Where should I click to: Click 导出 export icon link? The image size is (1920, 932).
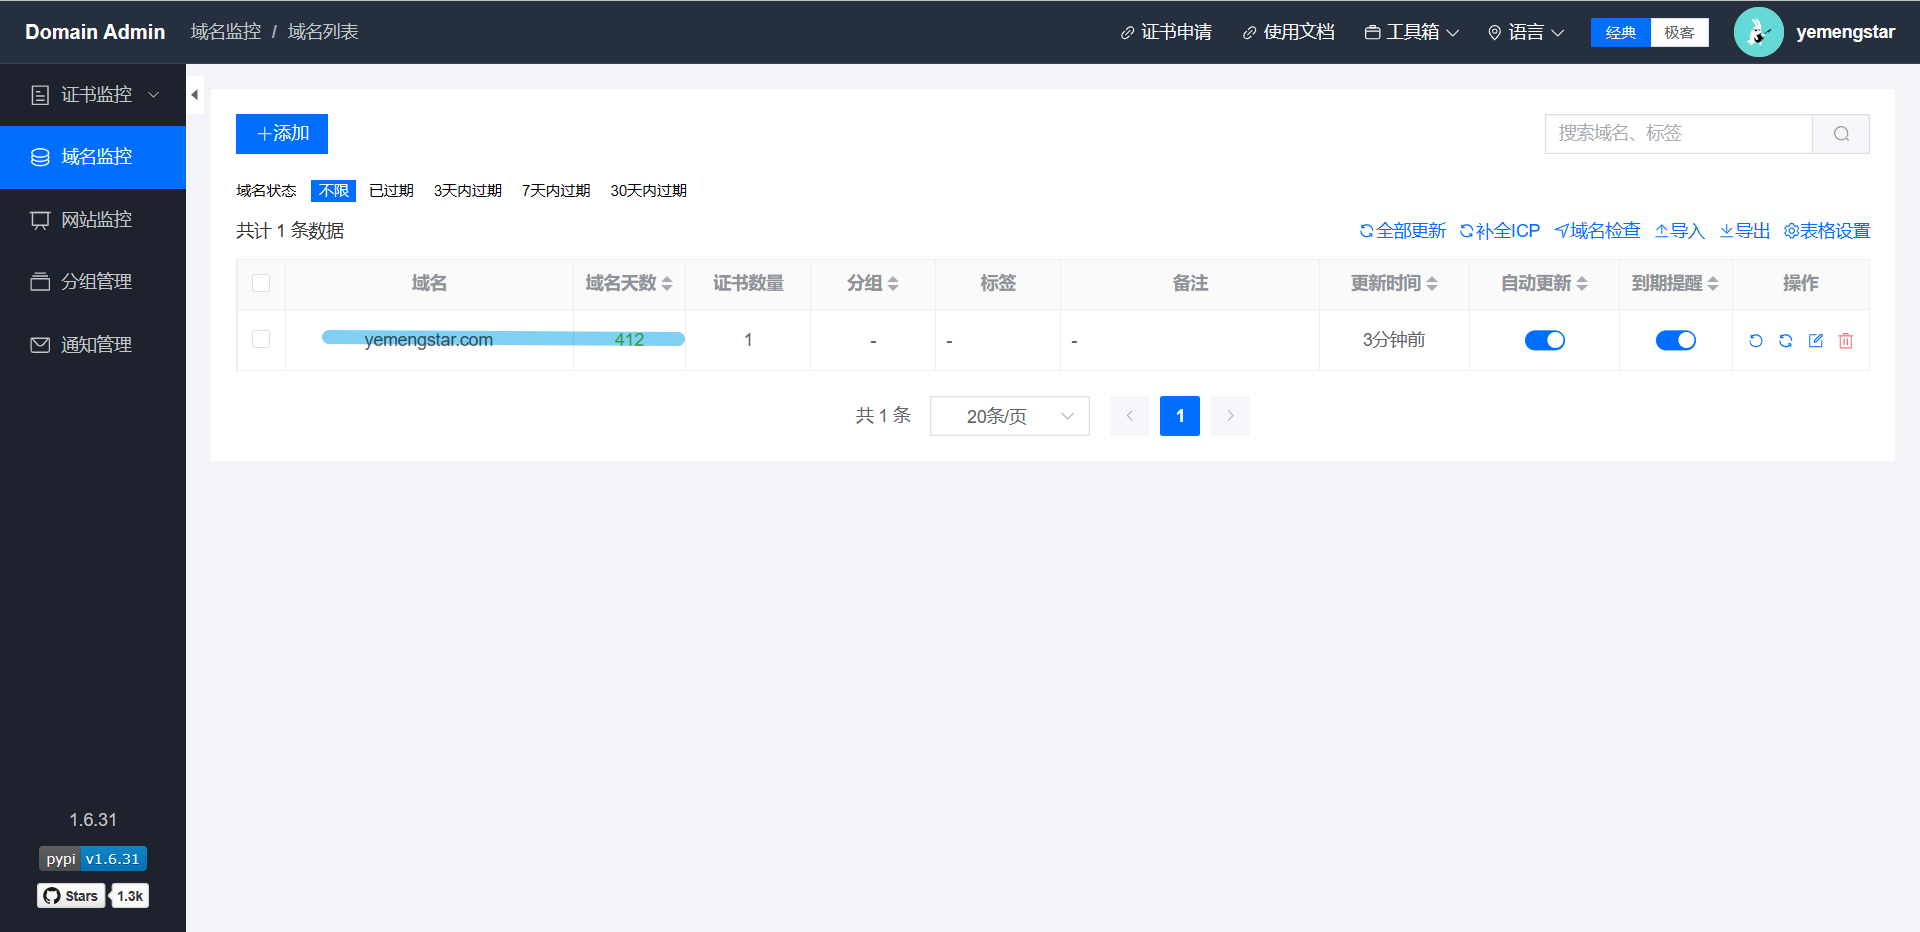(x=1745, y=231)
